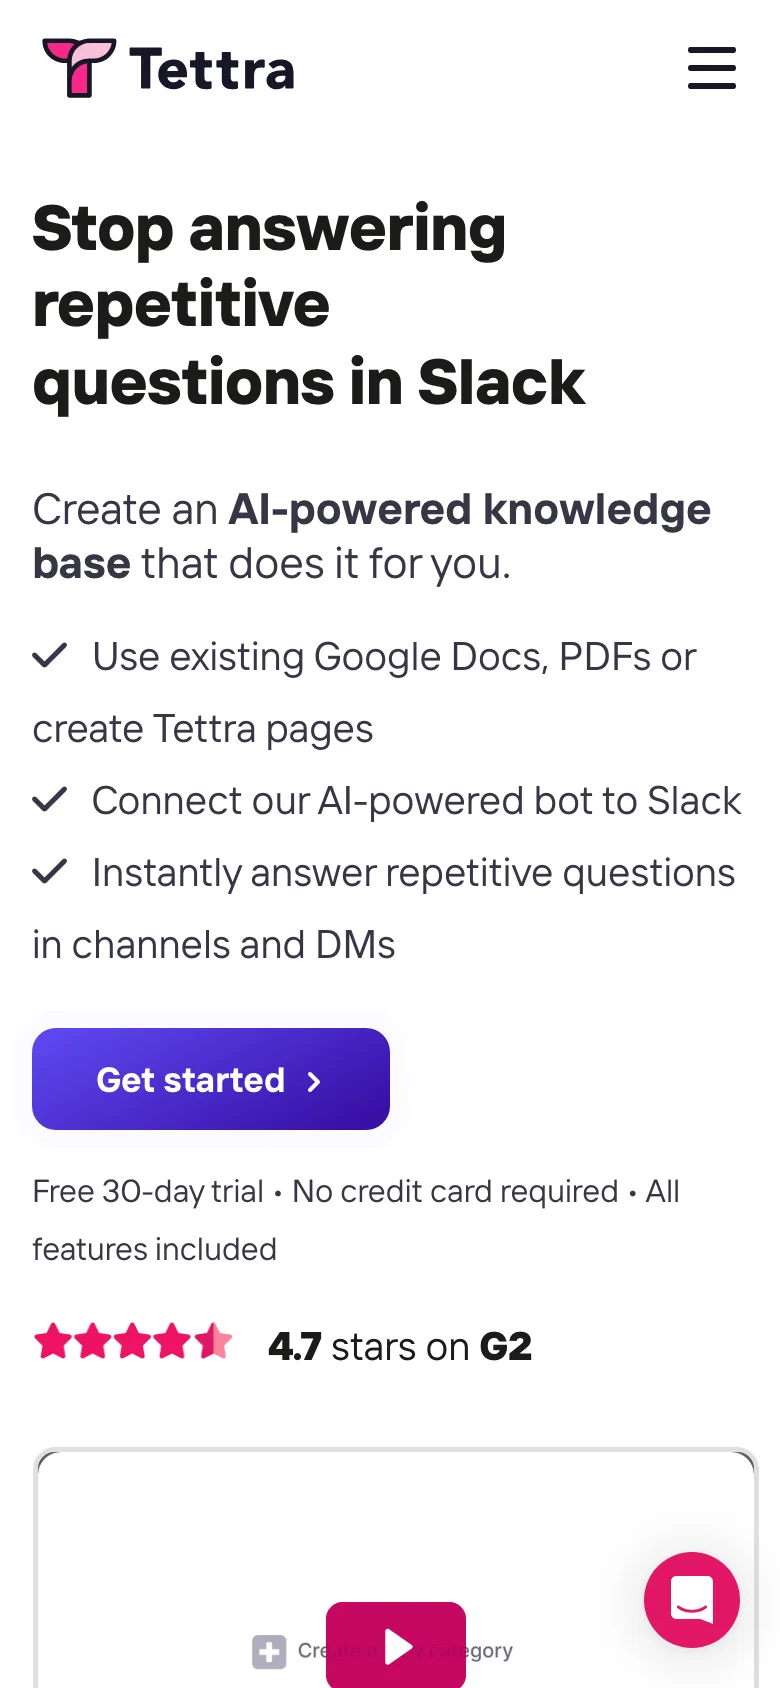Viewport: 780px width, 1688px height.
Task: Click the bold G2 text
Action: 506,1347
